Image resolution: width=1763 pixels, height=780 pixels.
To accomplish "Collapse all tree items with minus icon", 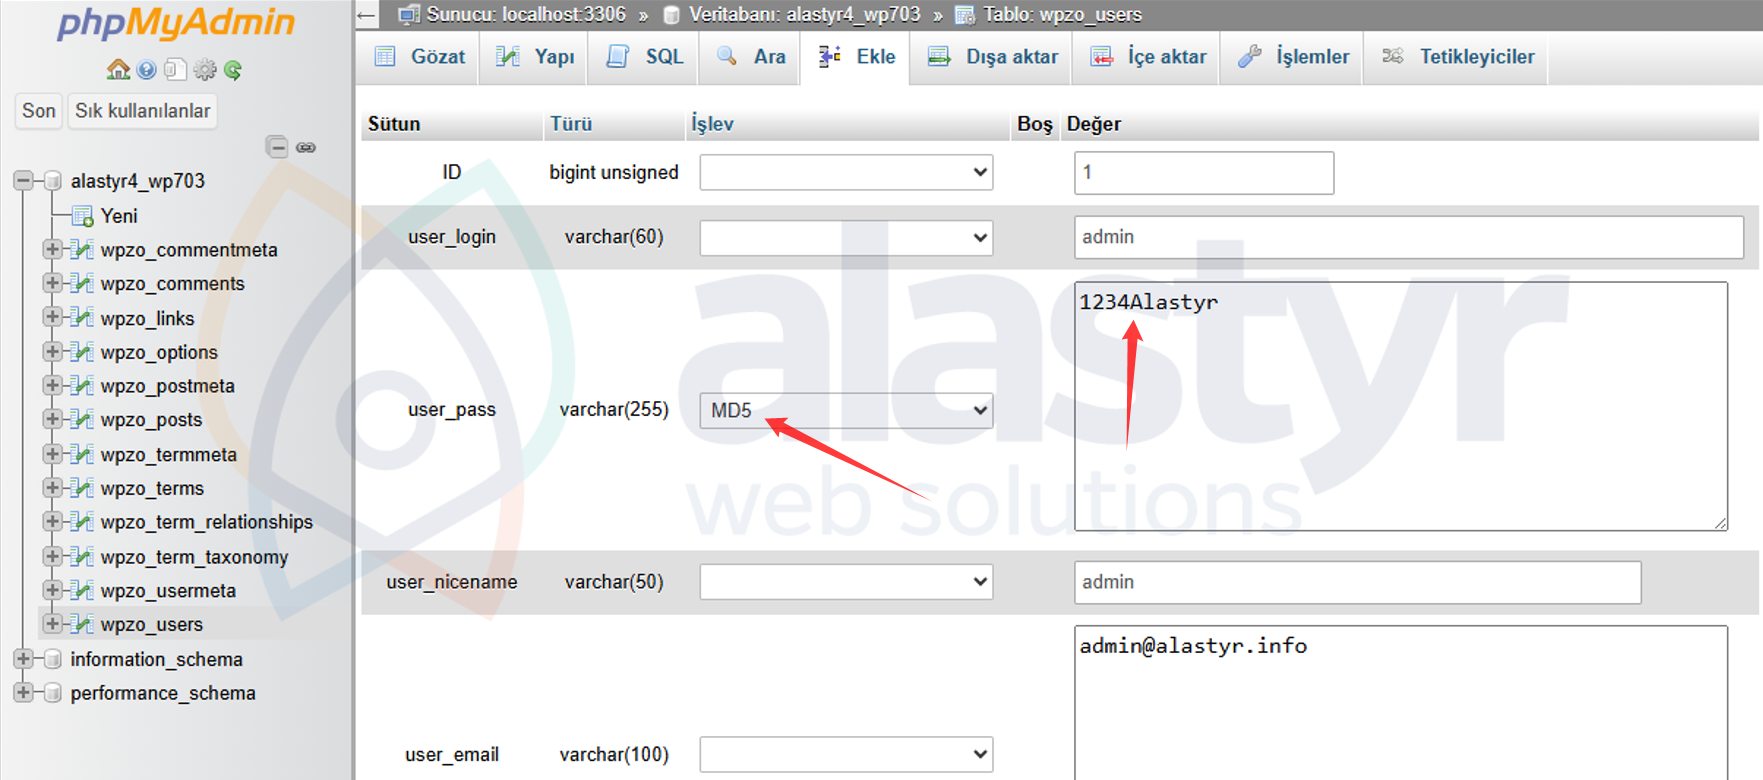I will click(277, 147).
